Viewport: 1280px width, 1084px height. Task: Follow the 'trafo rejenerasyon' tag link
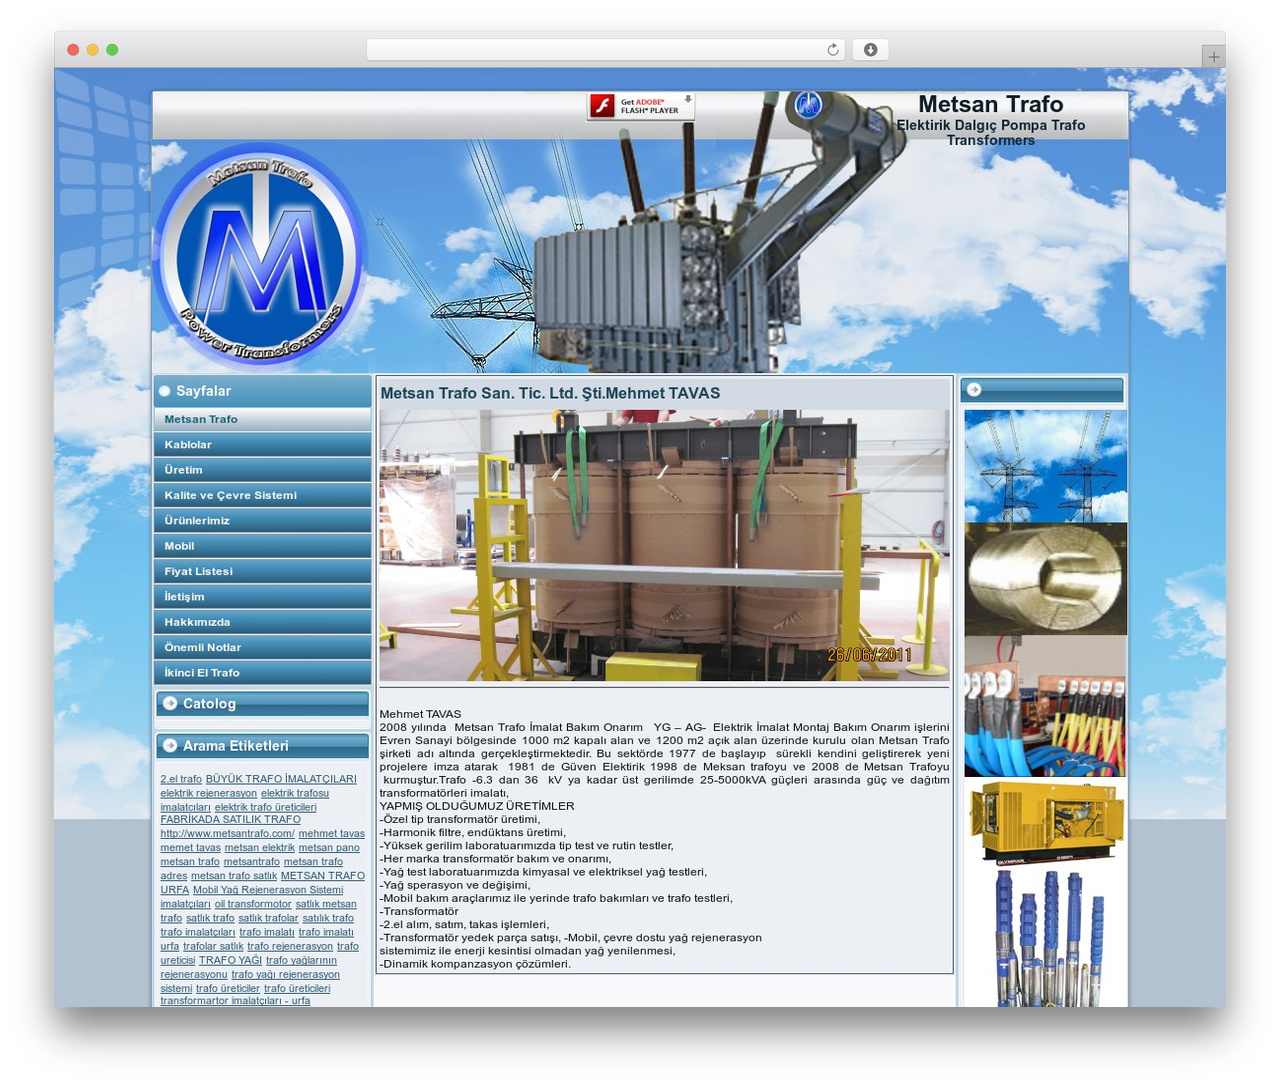coord(290,946)
